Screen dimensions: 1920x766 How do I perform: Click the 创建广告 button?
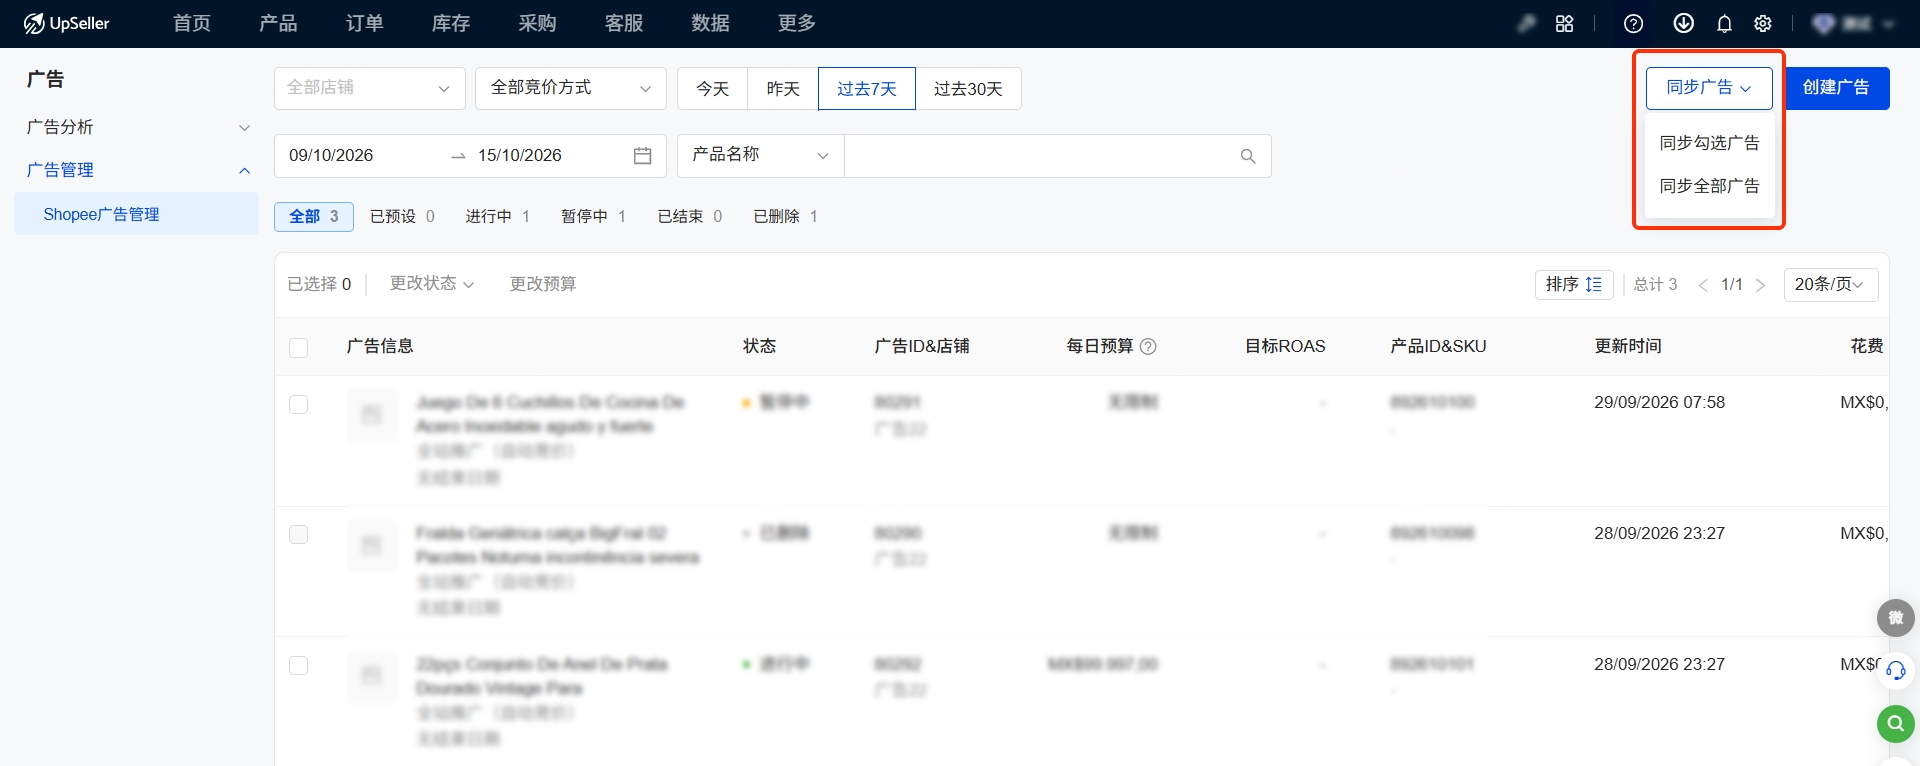pyautogui.click(x=1836, y=88)
